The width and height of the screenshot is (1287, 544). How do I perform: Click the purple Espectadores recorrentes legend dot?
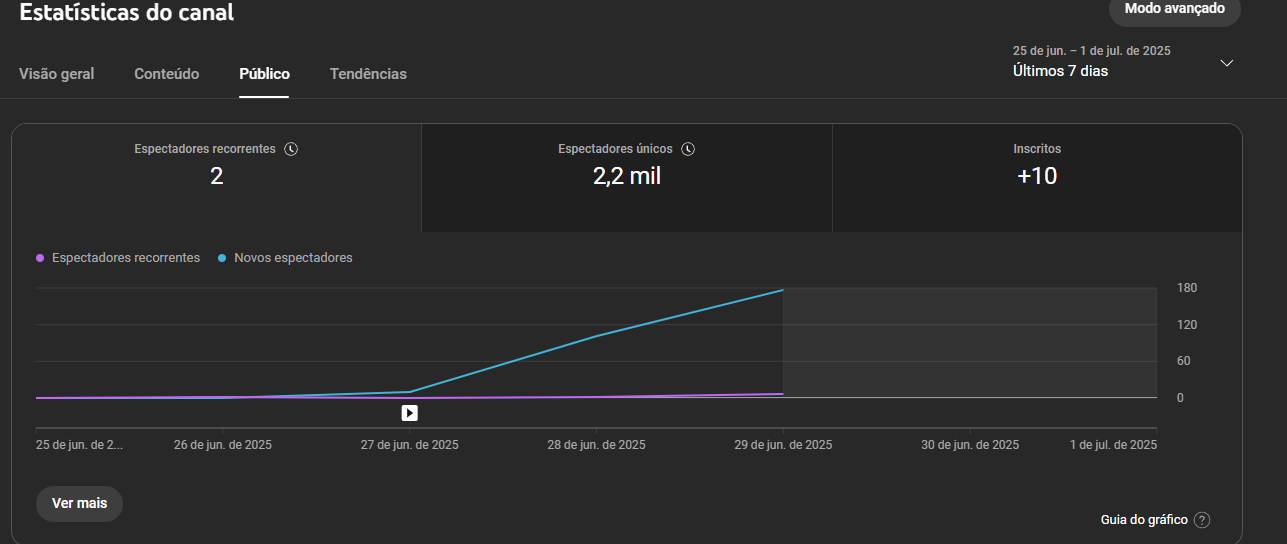40,258
